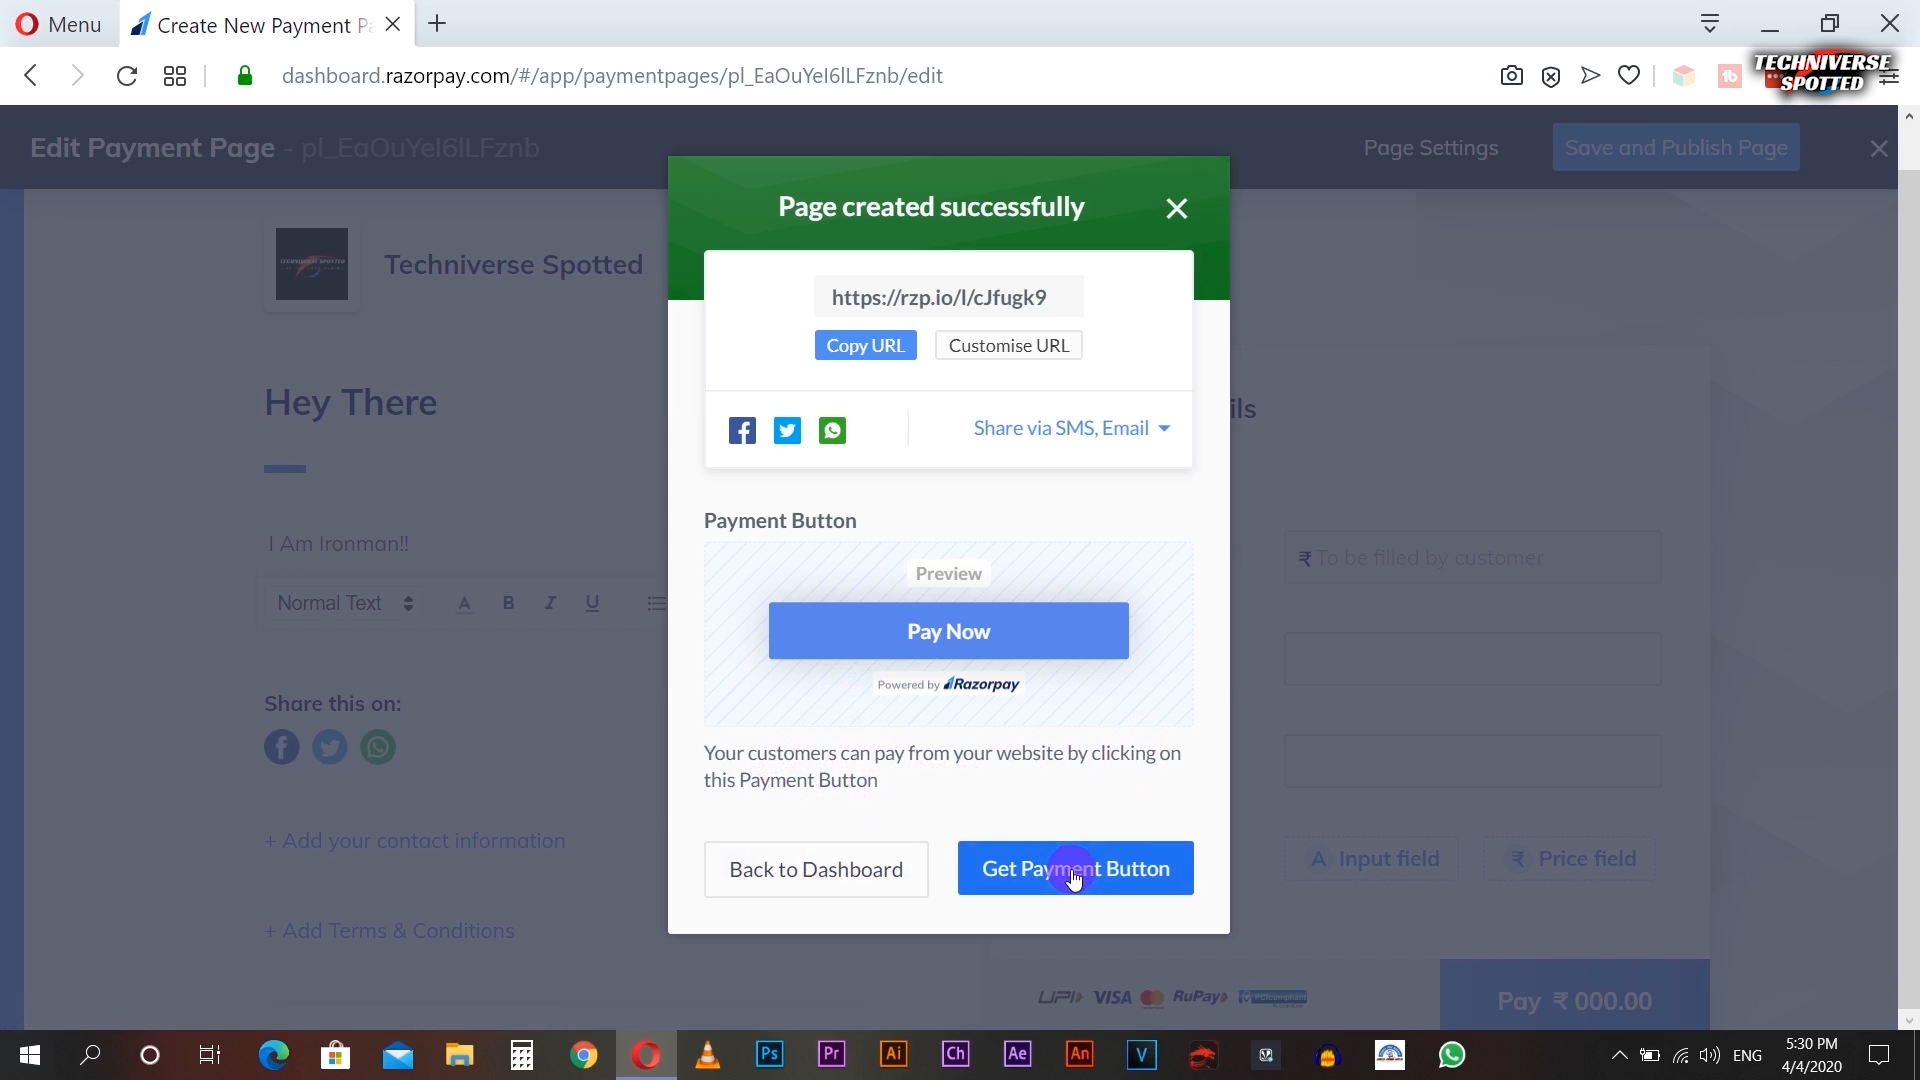
Task: Click the Copy URL button
Action: click(865, 345)
